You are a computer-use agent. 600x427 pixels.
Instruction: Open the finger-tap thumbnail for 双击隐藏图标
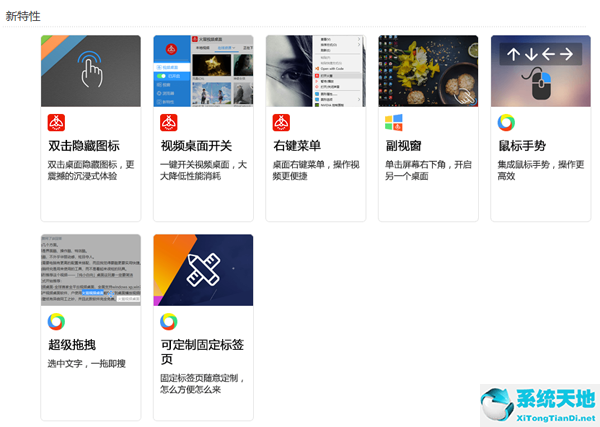point(90,71)
